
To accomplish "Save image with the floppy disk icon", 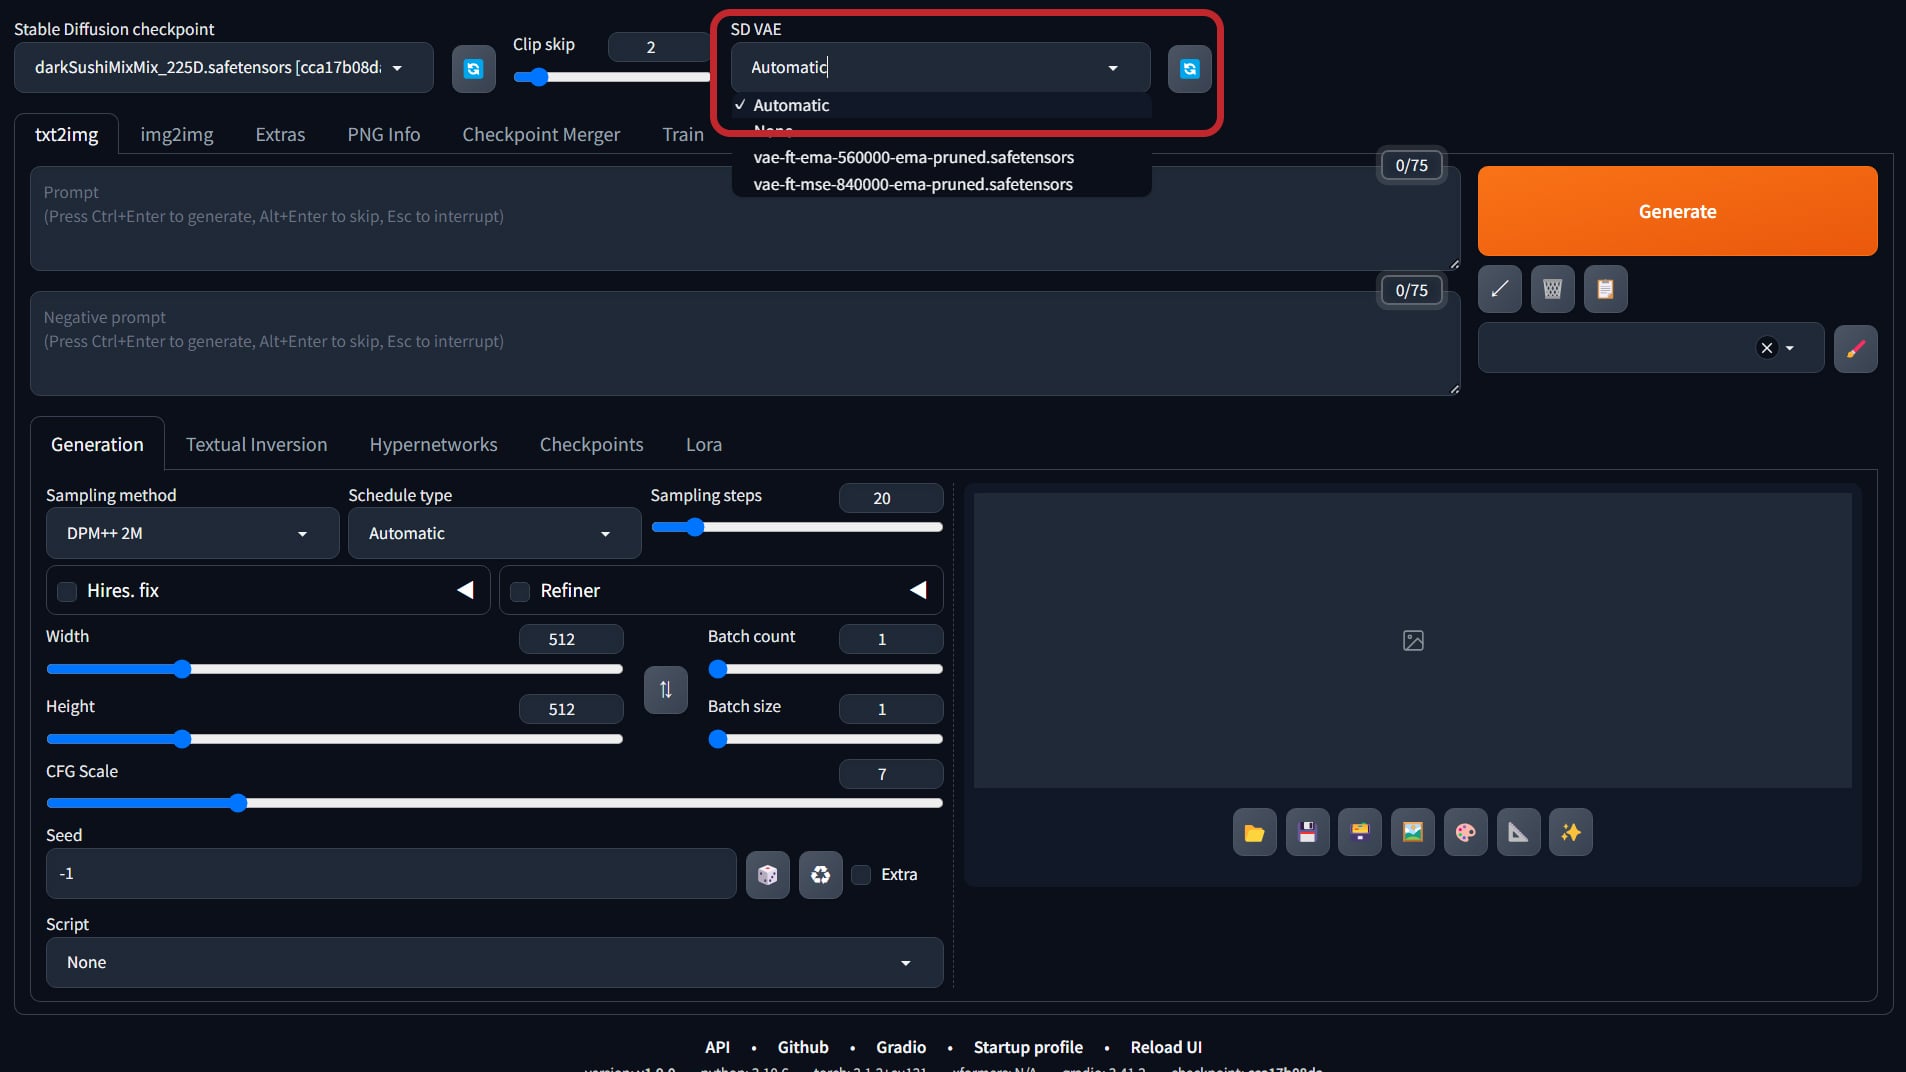I will click(1307, 832).
